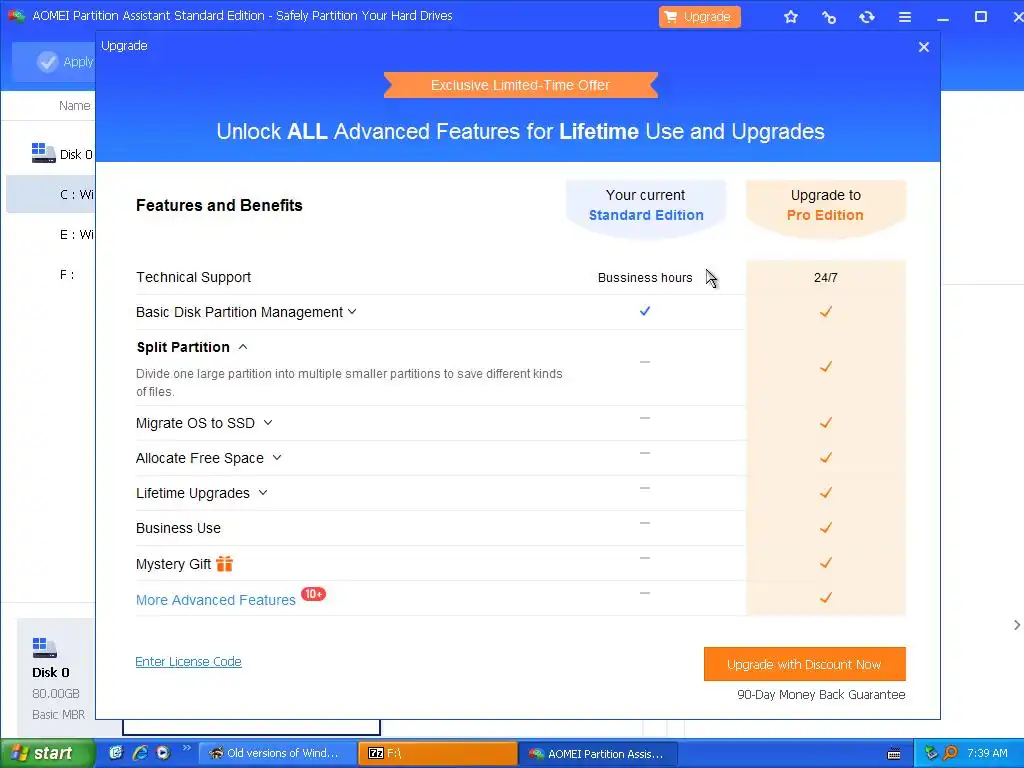Click the Mystery Gift box icon
The image size is (1024, 768).
click(225, 564)
